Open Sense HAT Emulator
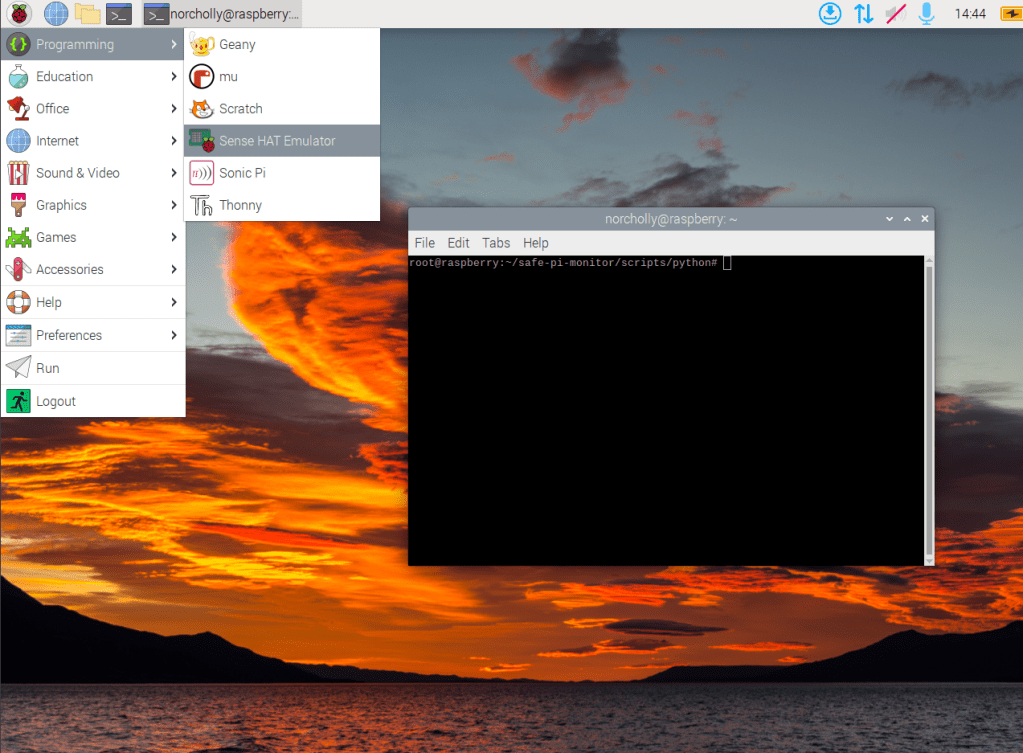 tap(277, 141)
